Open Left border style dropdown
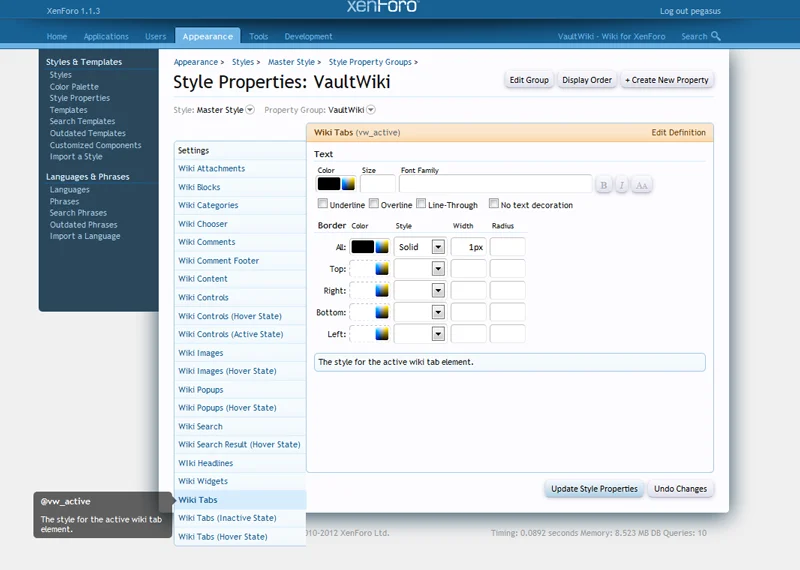The image size is (800, 570). [420, 334]
